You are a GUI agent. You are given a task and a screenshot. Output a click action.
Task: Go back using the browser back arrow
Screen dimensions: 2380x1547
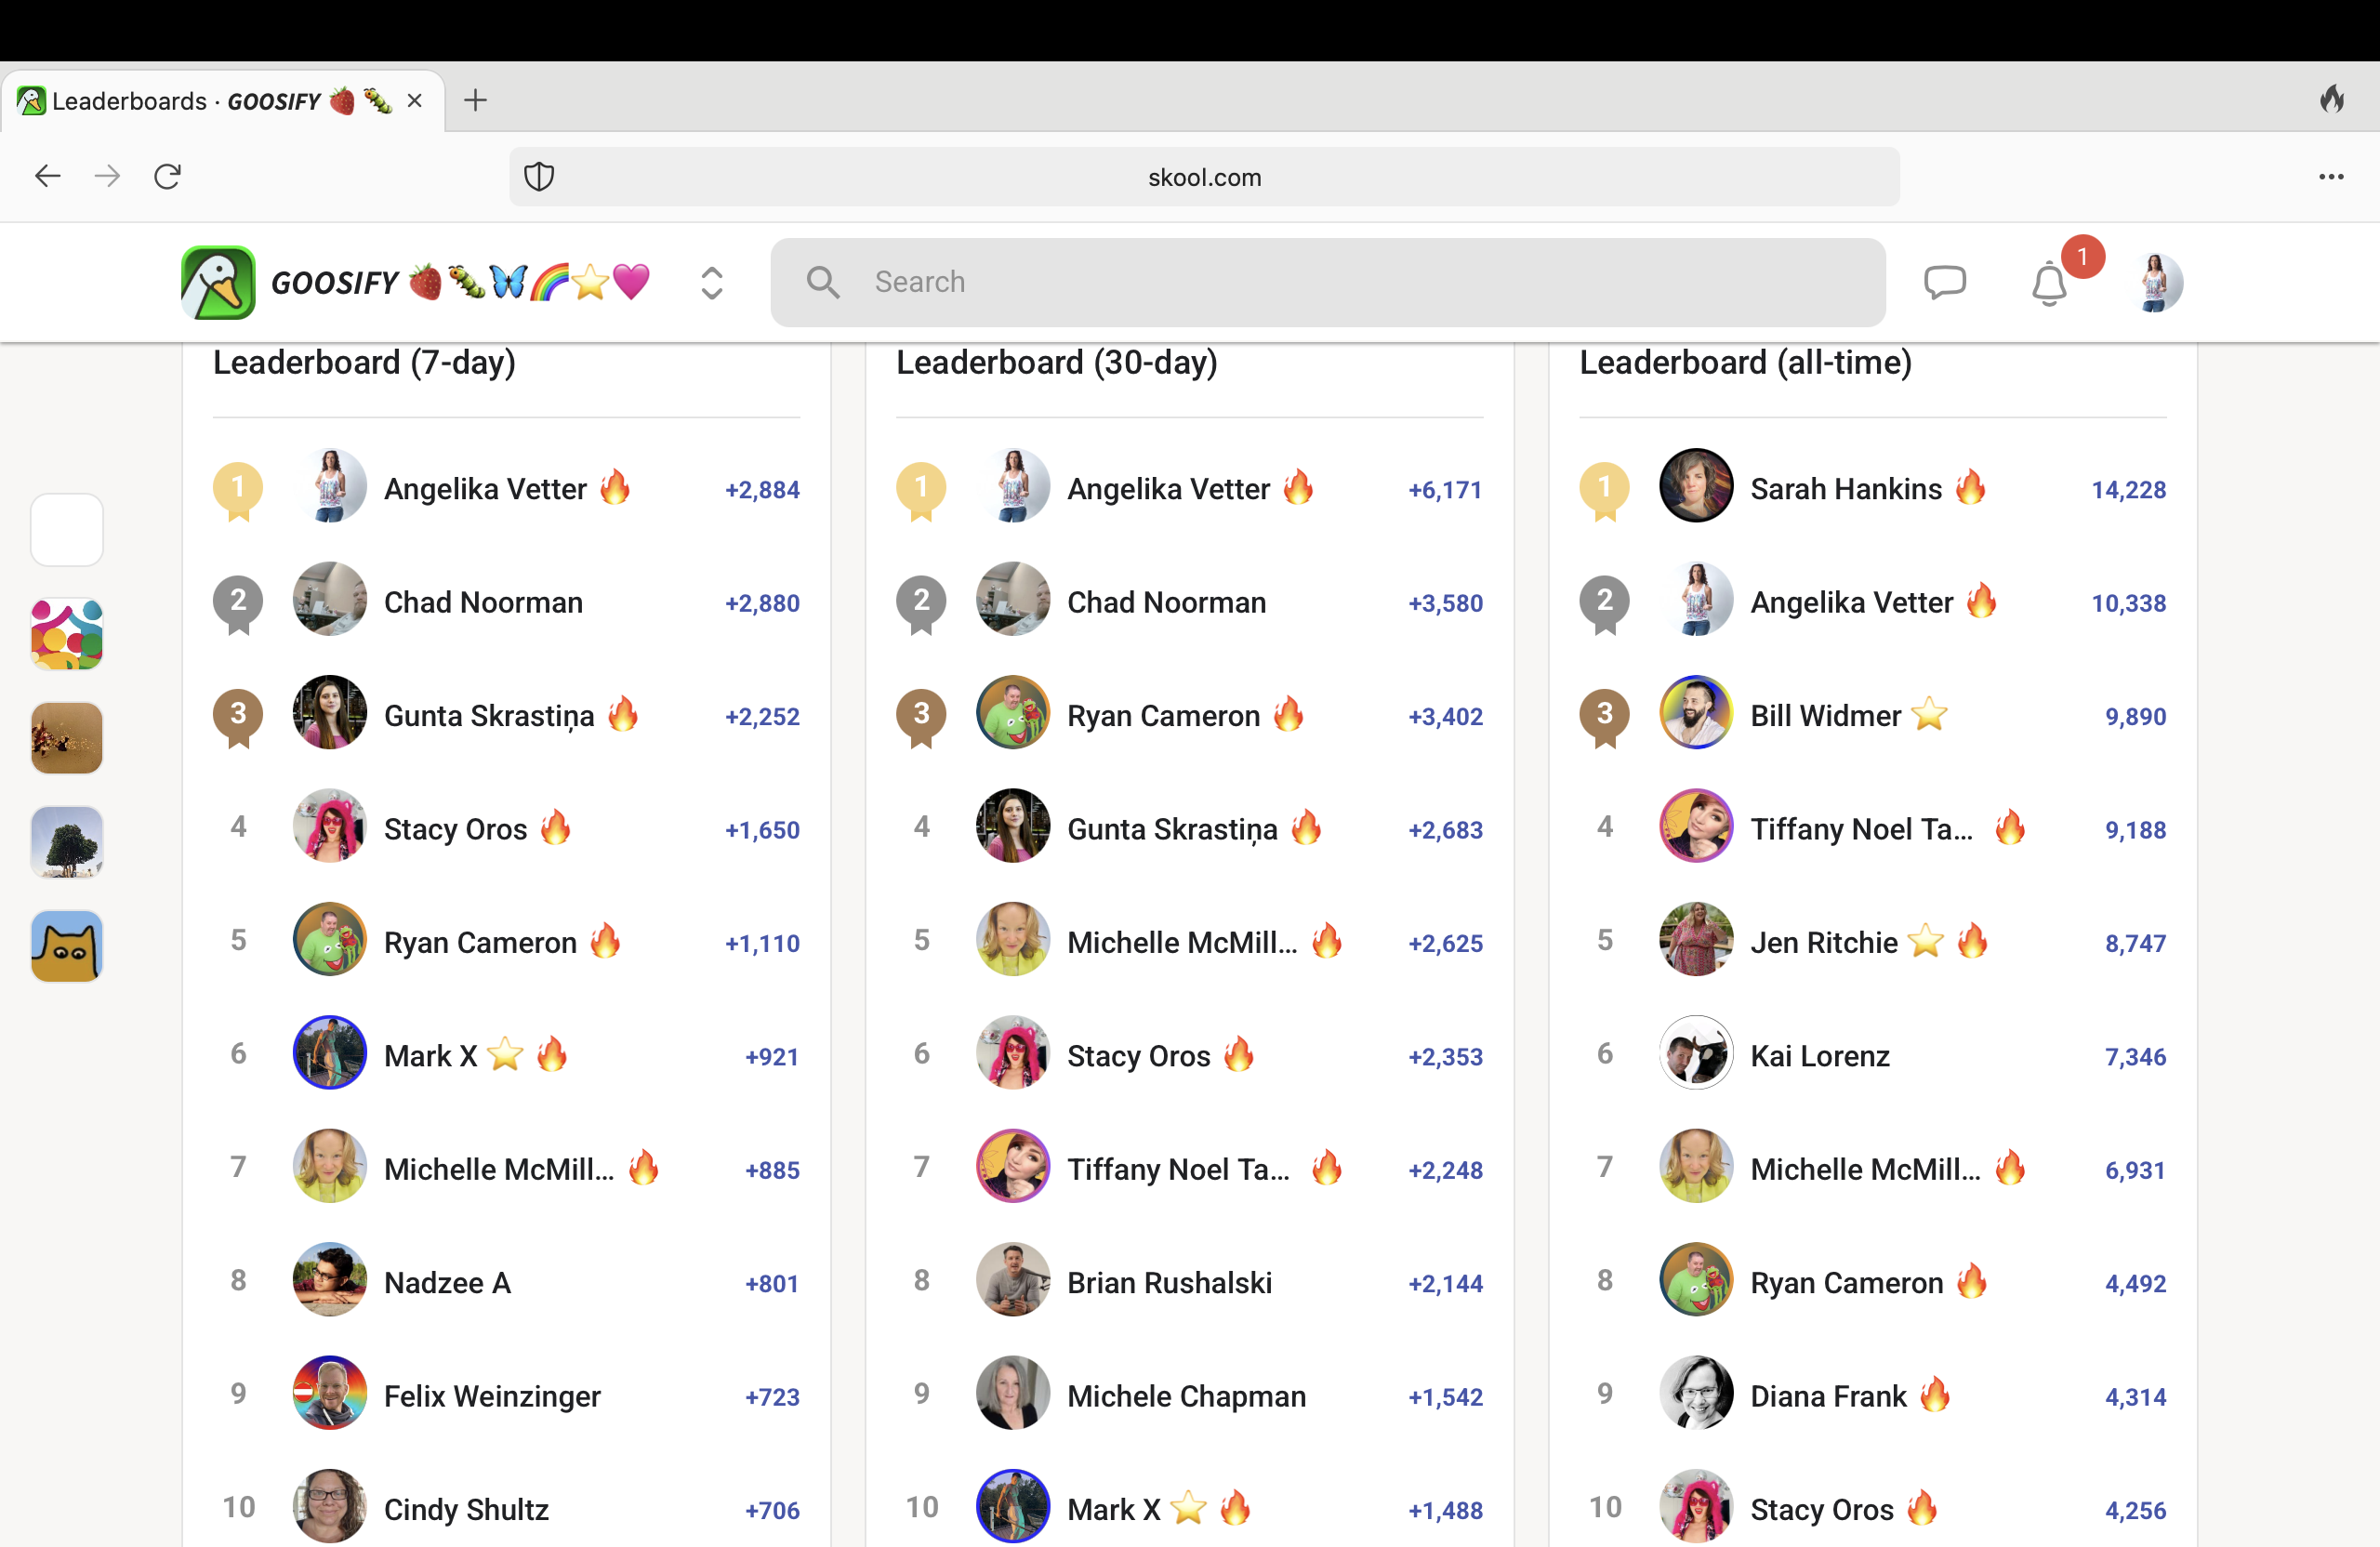tap(48, 177)
